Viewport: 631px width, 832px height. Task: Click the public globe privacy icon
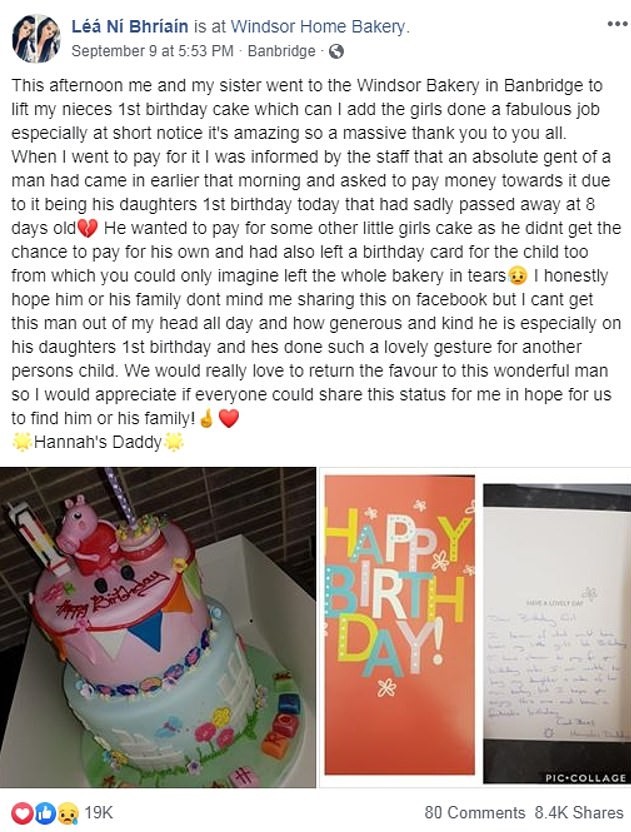click(336, 51)
